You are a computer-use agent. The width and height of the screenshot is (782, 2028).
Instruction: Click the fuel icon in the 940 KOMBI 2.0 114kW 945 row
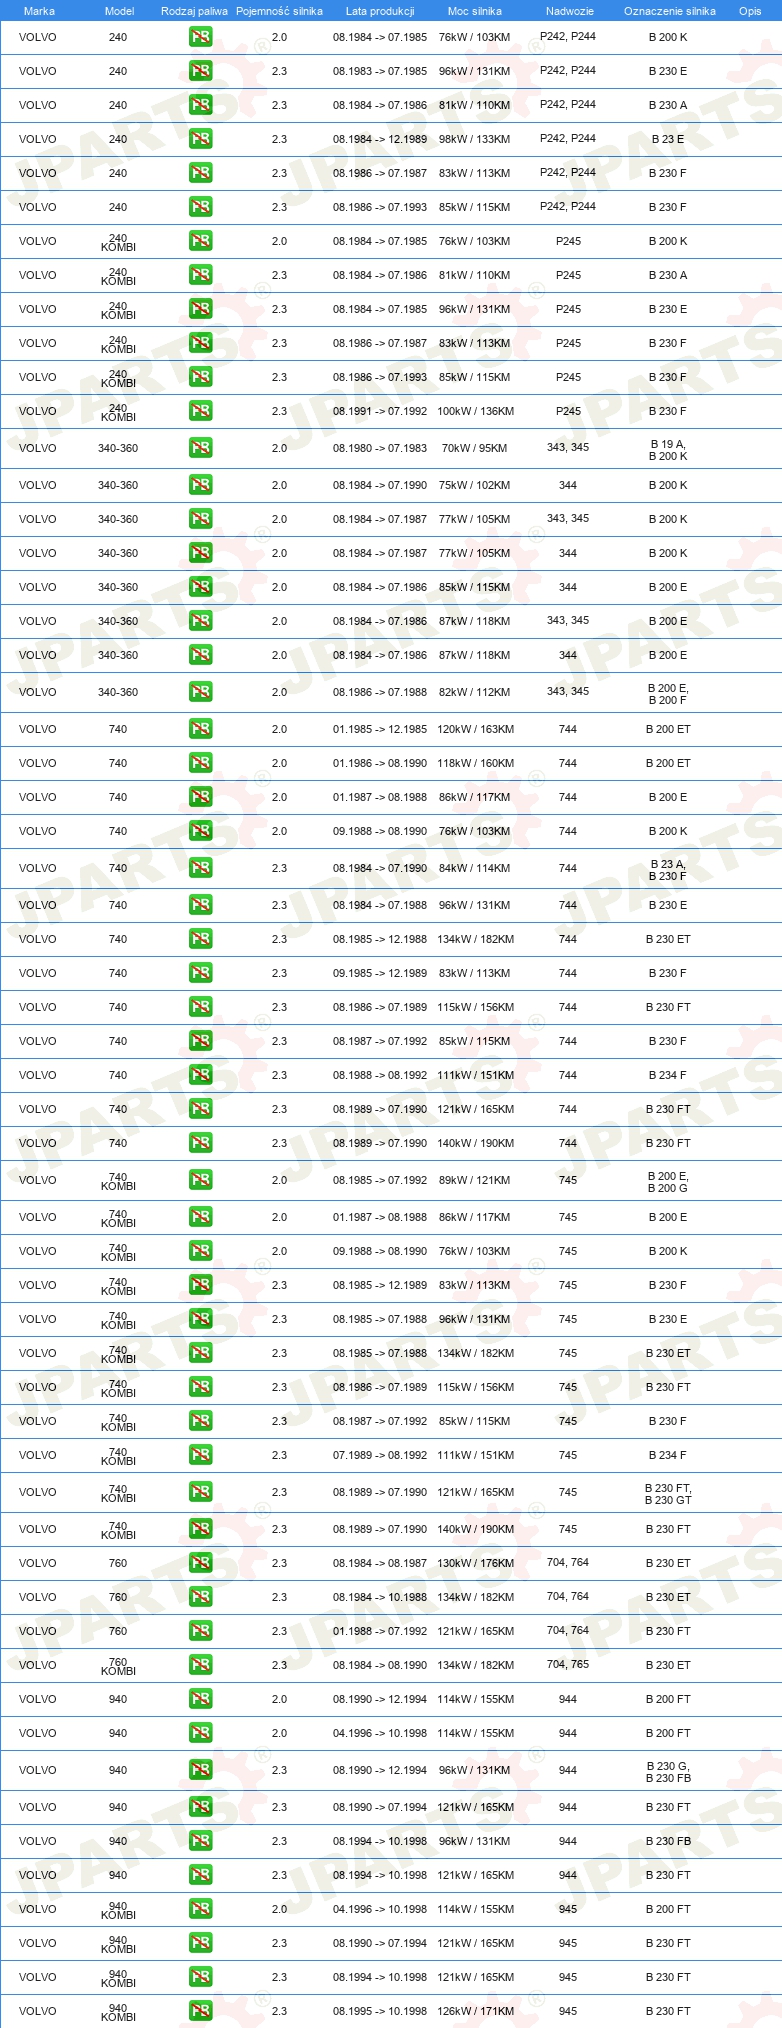pyautogui.click(x=200, y=1909)
